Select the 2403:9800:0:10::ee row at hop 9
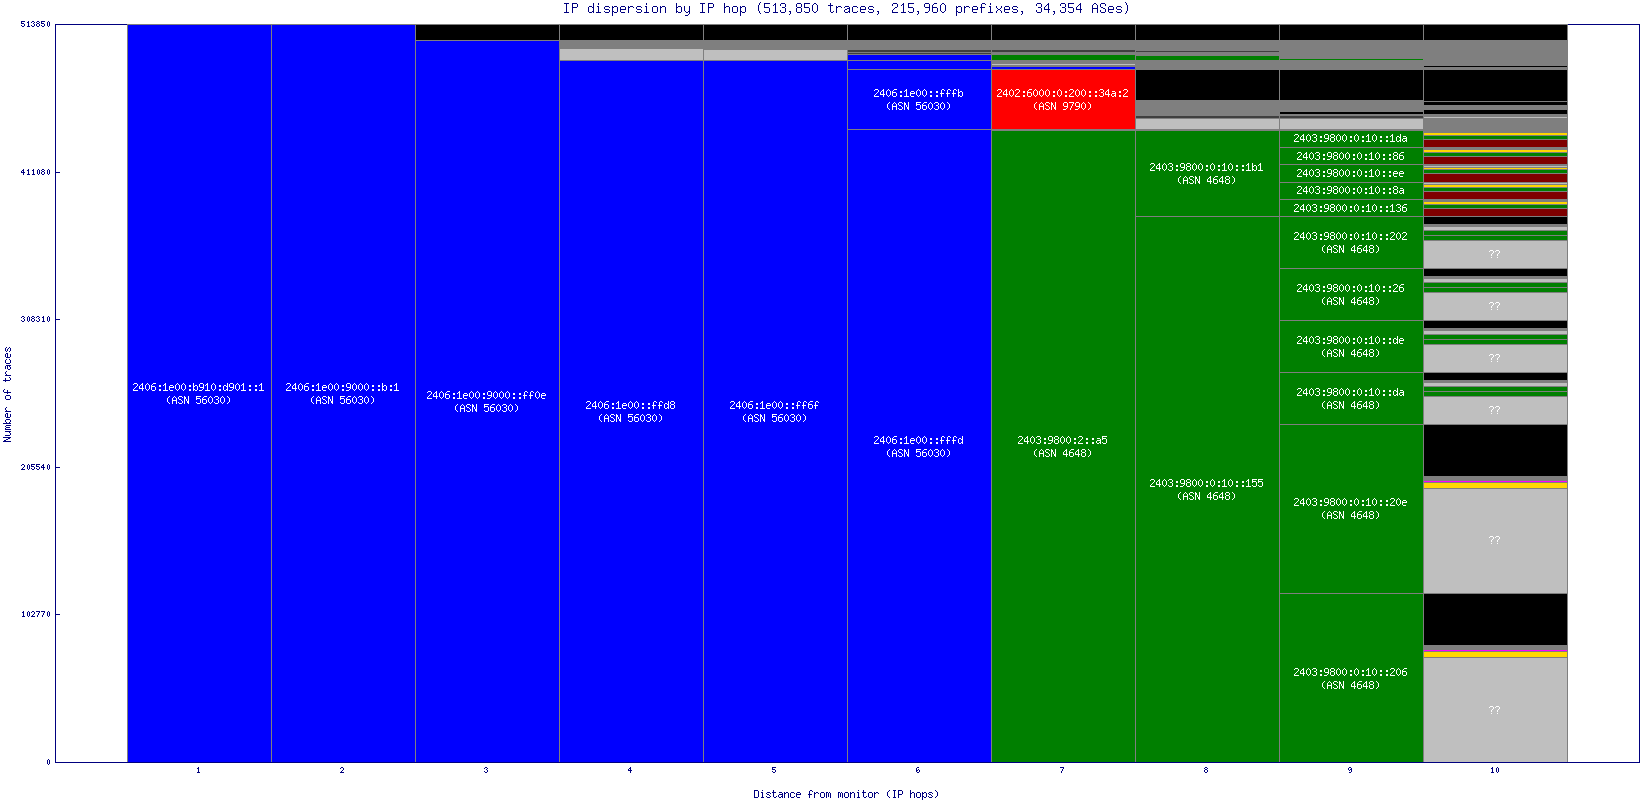 pos(1351,173)
